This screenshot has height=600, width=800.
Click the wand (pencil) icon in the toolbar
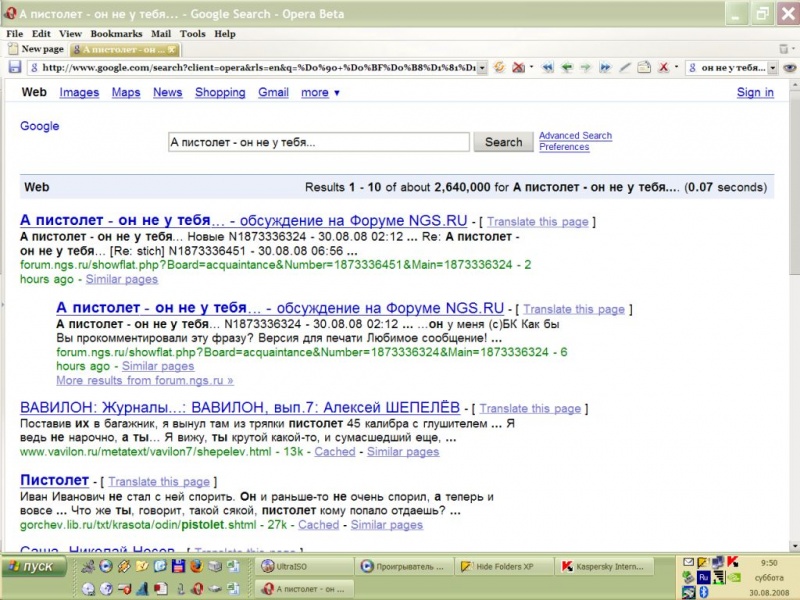tap(624, 68)
